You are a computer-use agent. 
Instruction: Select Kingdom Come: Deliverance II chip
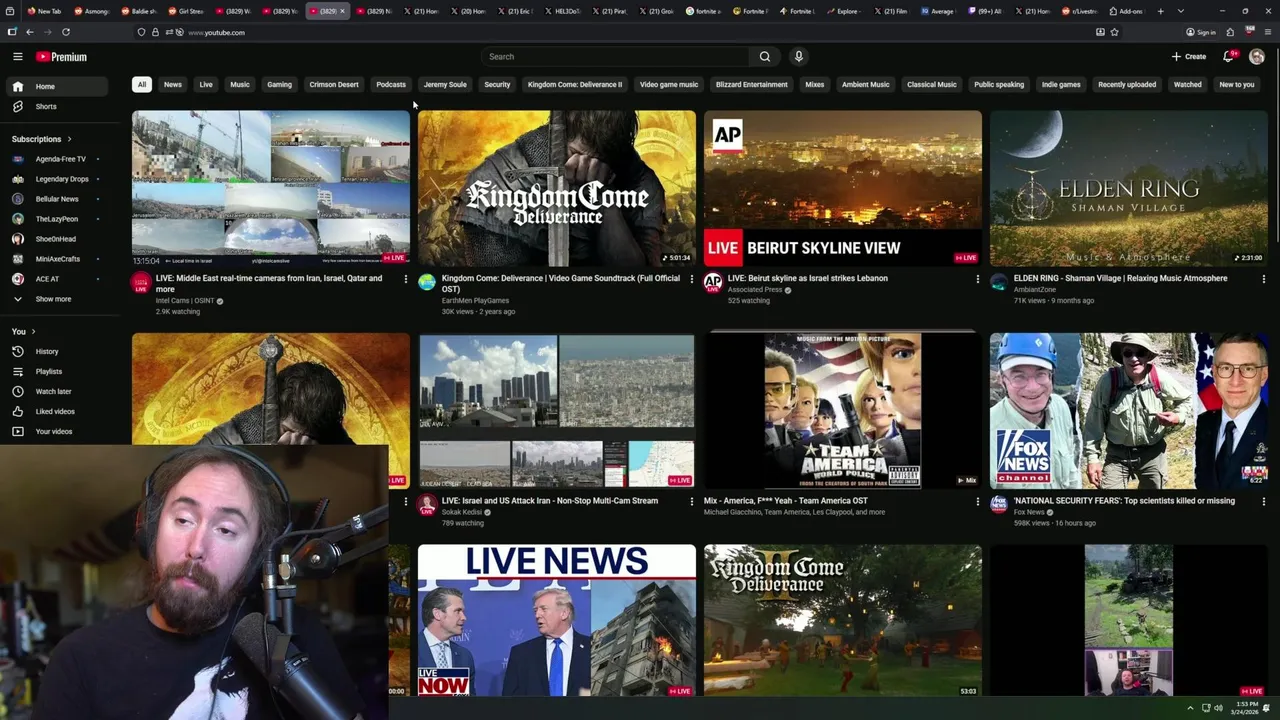575,84
